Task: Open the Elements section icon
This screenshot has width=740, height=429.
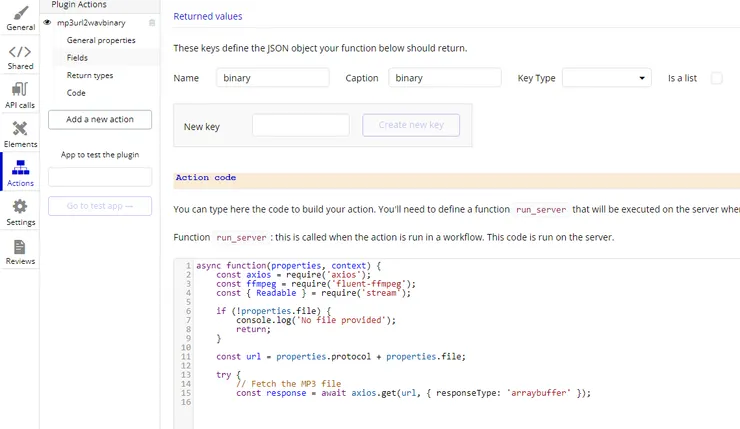Action: click(x=20, y=129)
